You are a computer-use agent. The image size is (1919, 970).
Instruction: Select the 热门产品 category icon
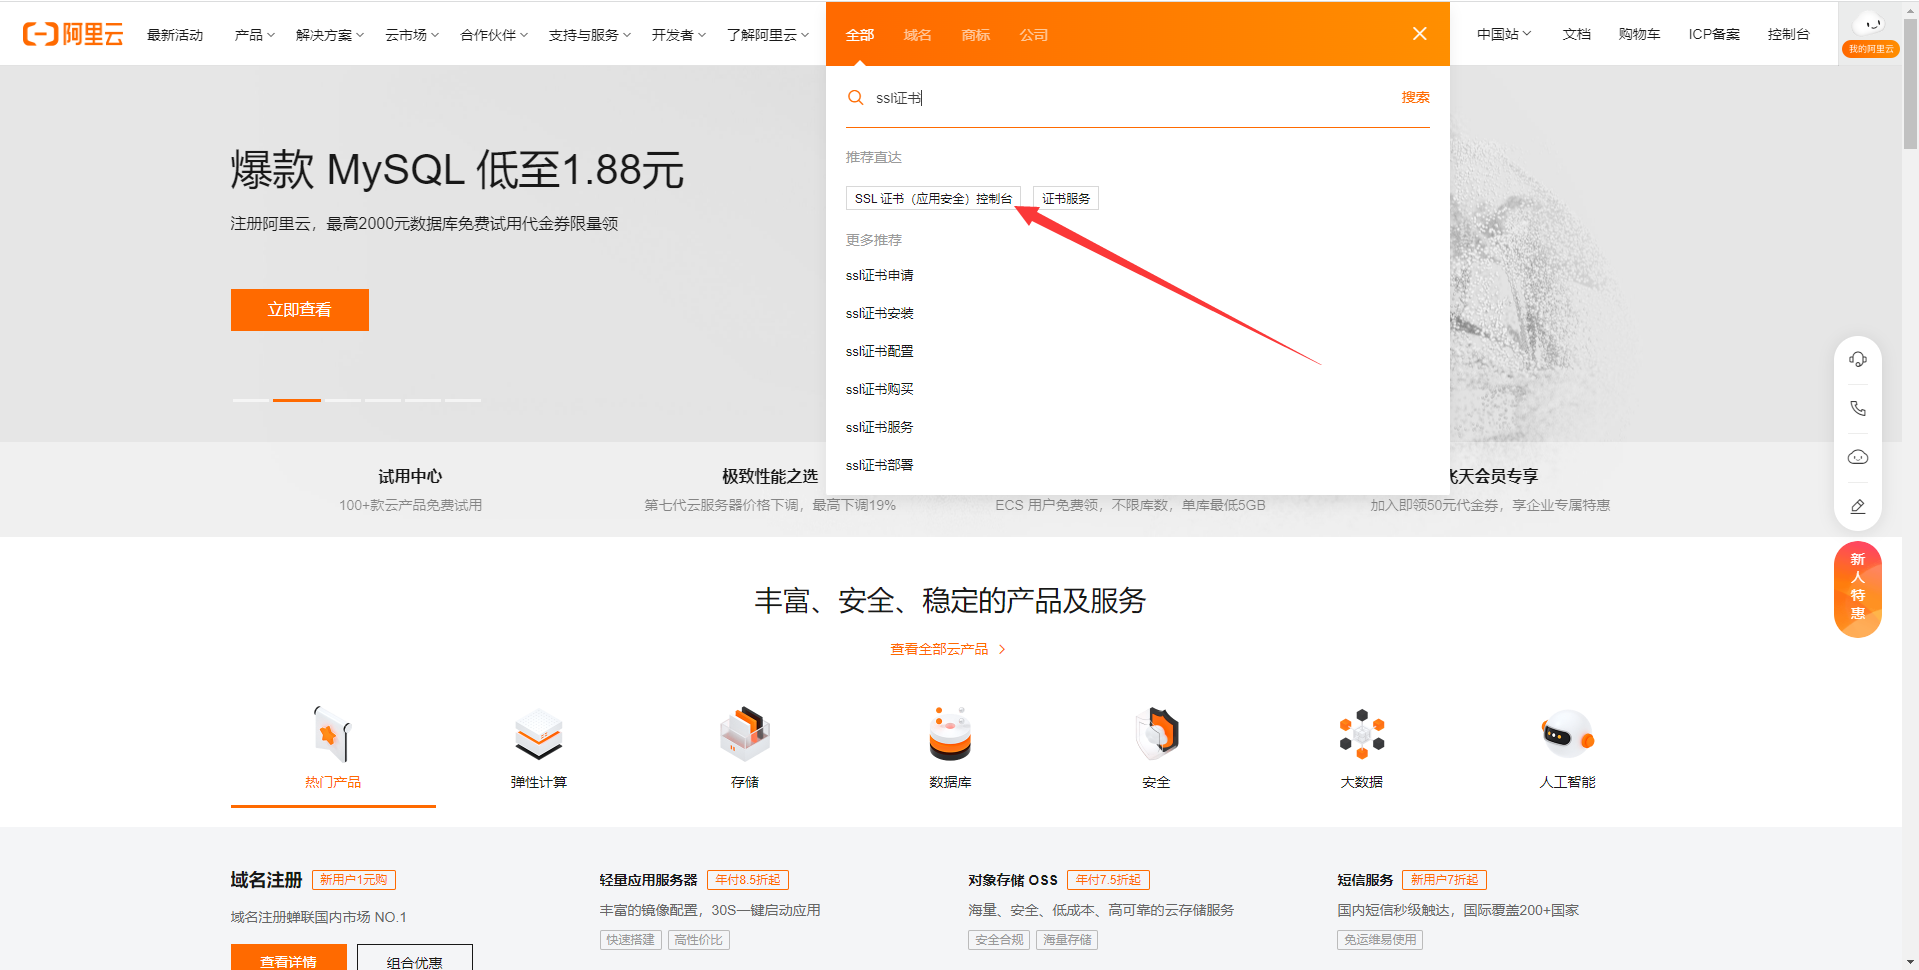pos(333,735)
